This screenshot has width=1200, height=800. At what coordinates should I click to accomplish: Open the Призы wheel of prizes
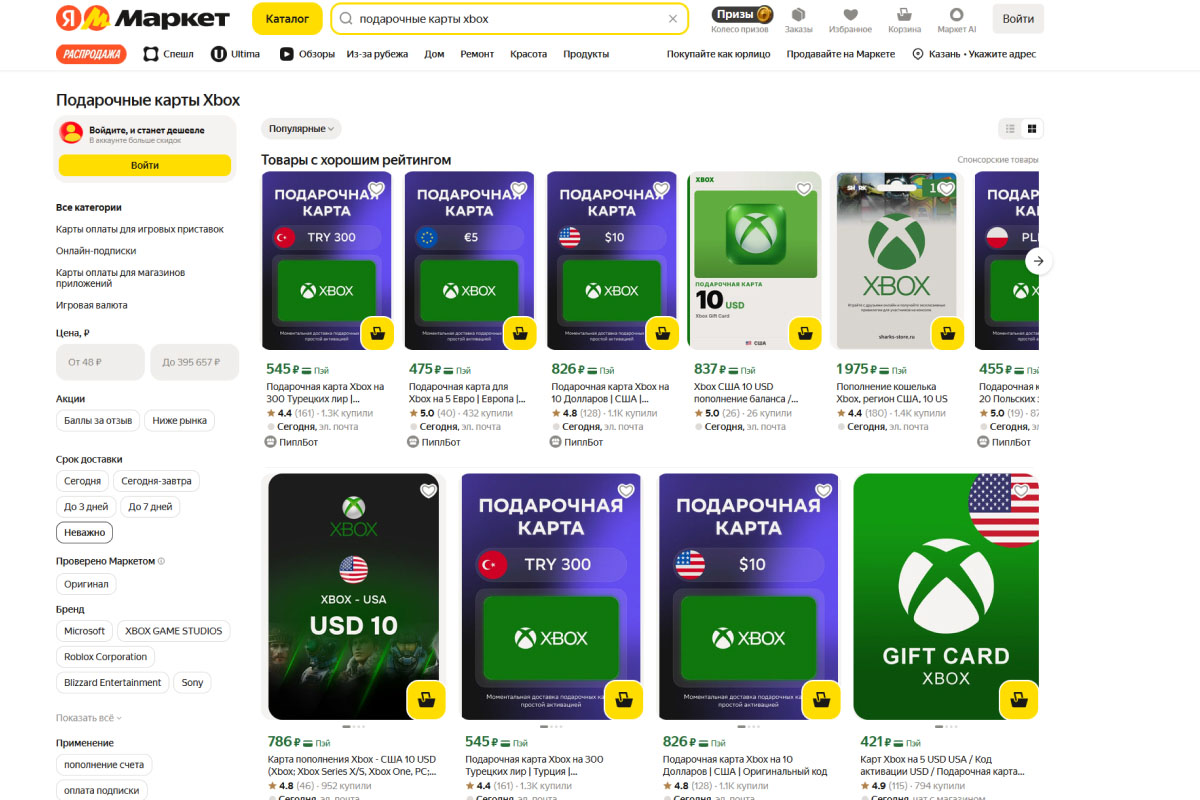pyautogui.click(x=741, y=19)
